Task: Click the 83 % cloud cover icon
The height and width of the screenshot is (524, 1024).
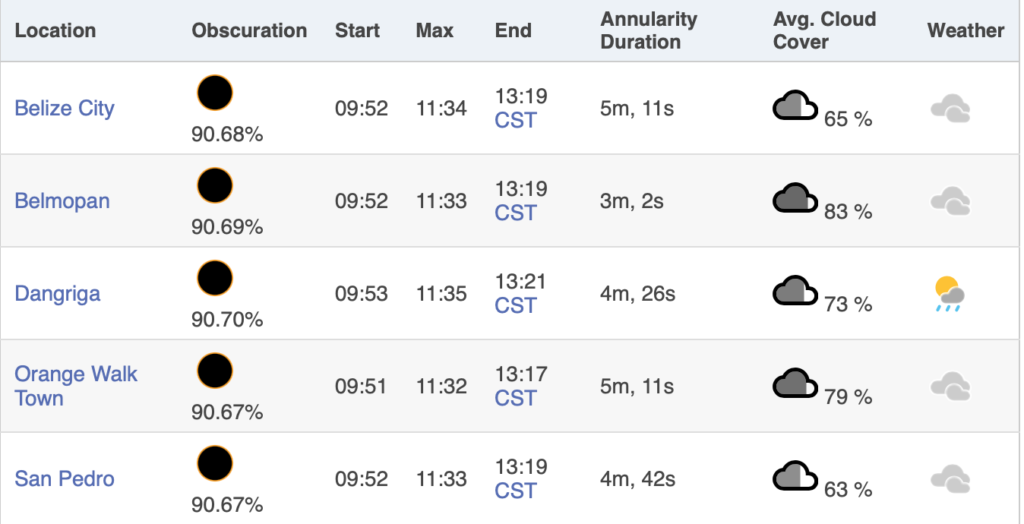Action: 795,199
